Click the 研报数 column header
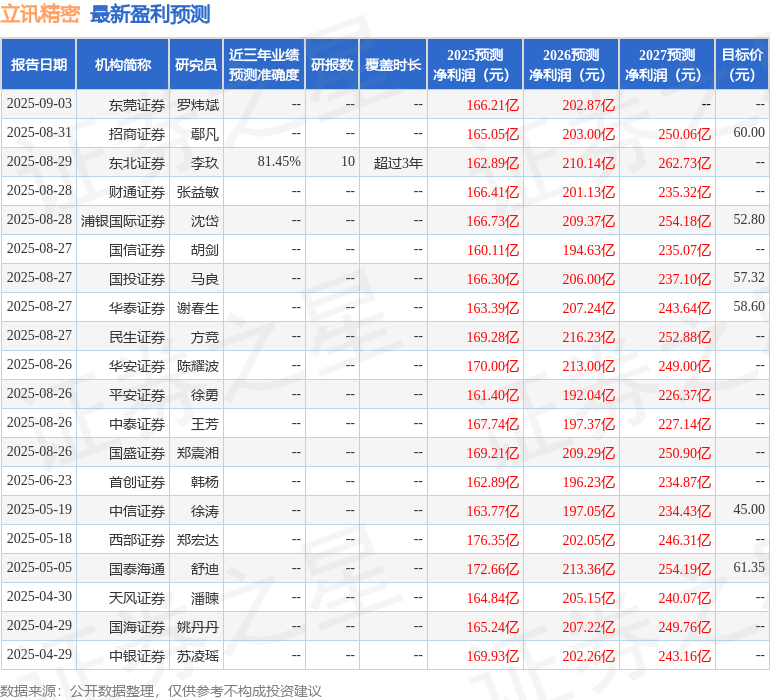 332,65
